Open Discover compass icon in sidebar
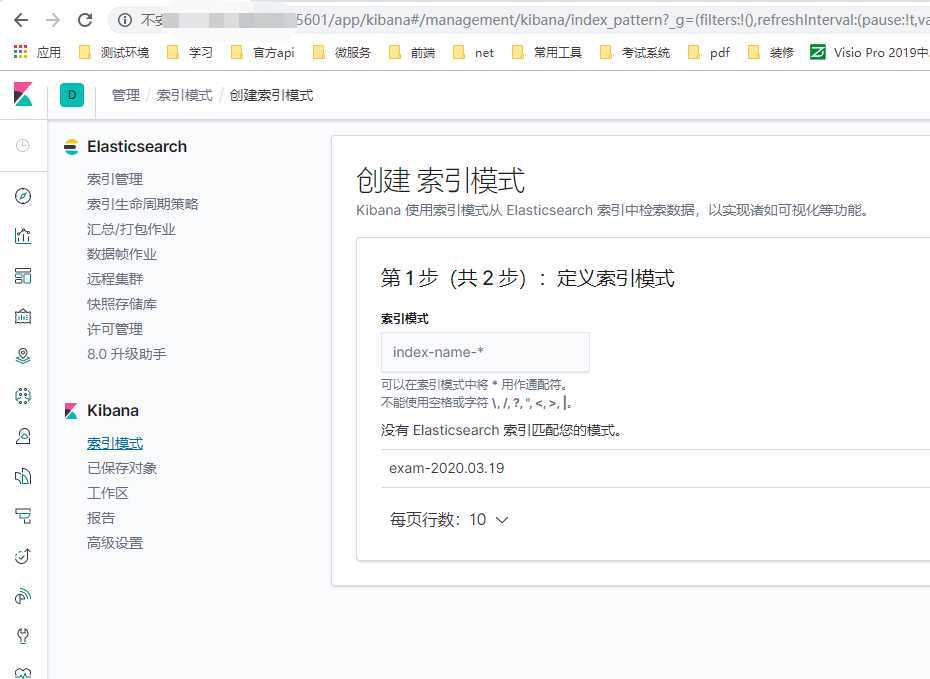 23,196
